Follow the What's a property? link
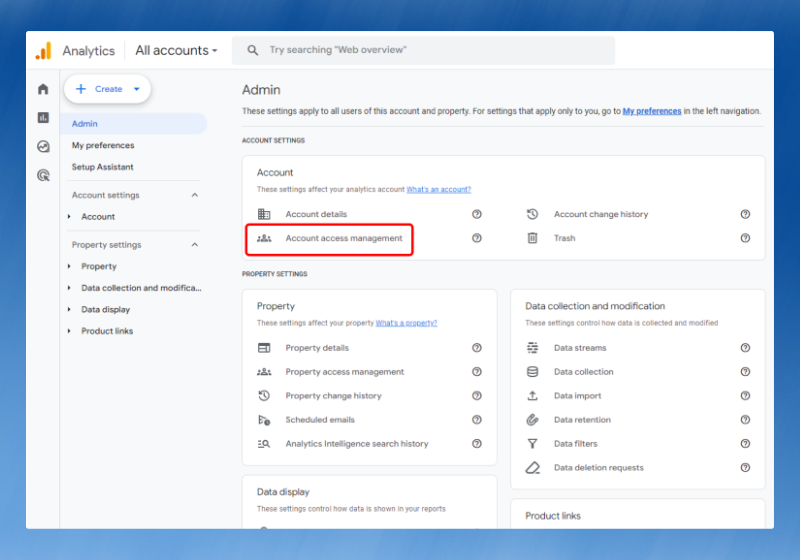This screenshot has height=560, width=800. click(x=407, y=323)
